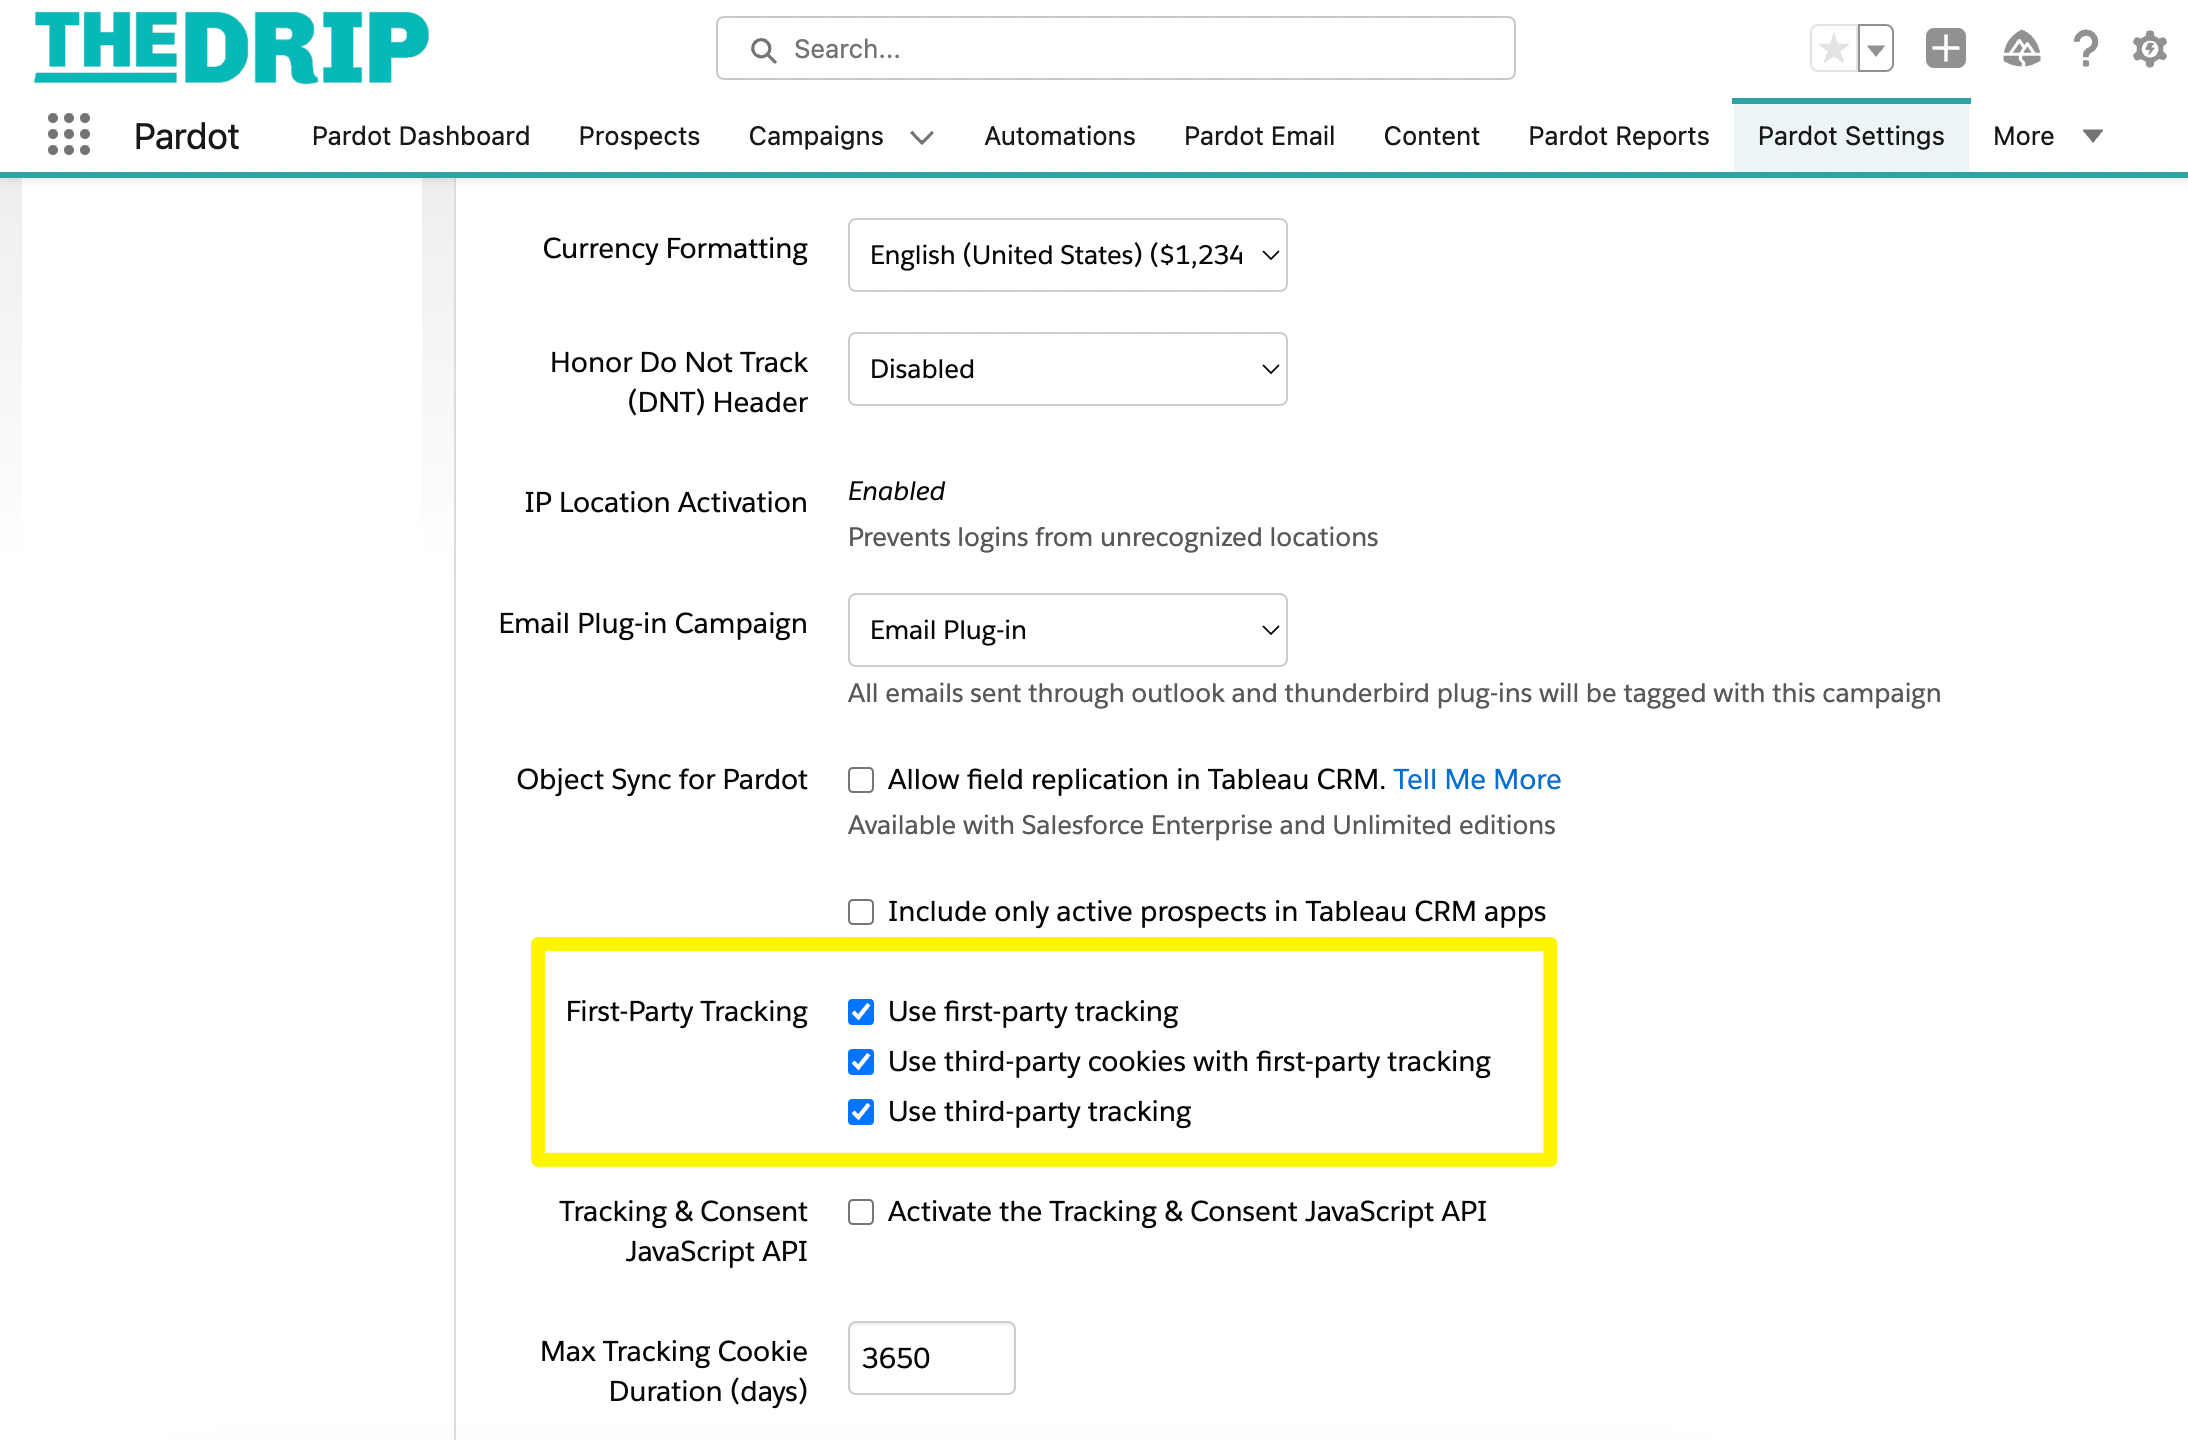Go to the Prospects tab
The height and width of the screenshot is (1440, 2188).
point(639,136)
